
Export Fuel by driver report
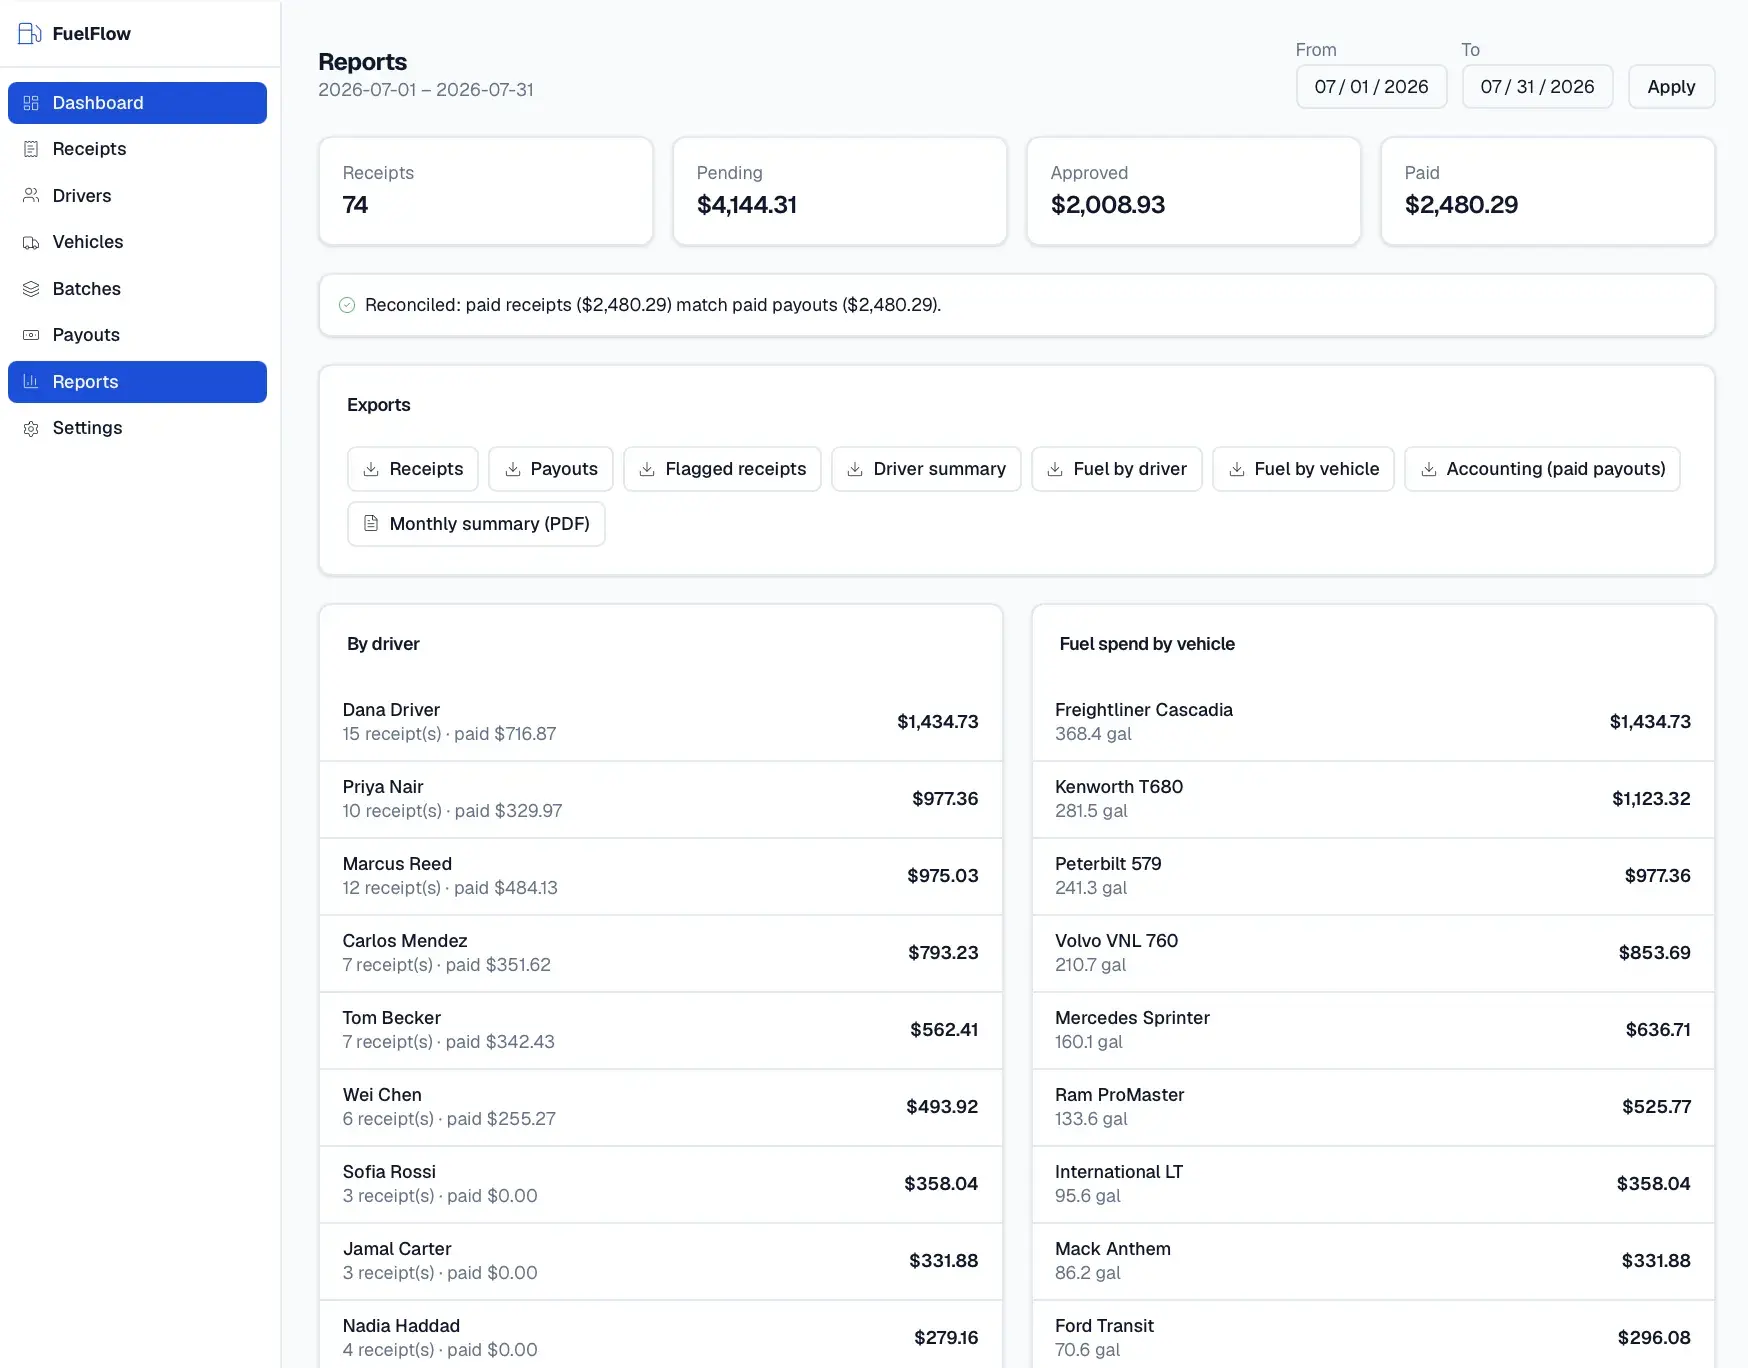tap(1117, 469)
